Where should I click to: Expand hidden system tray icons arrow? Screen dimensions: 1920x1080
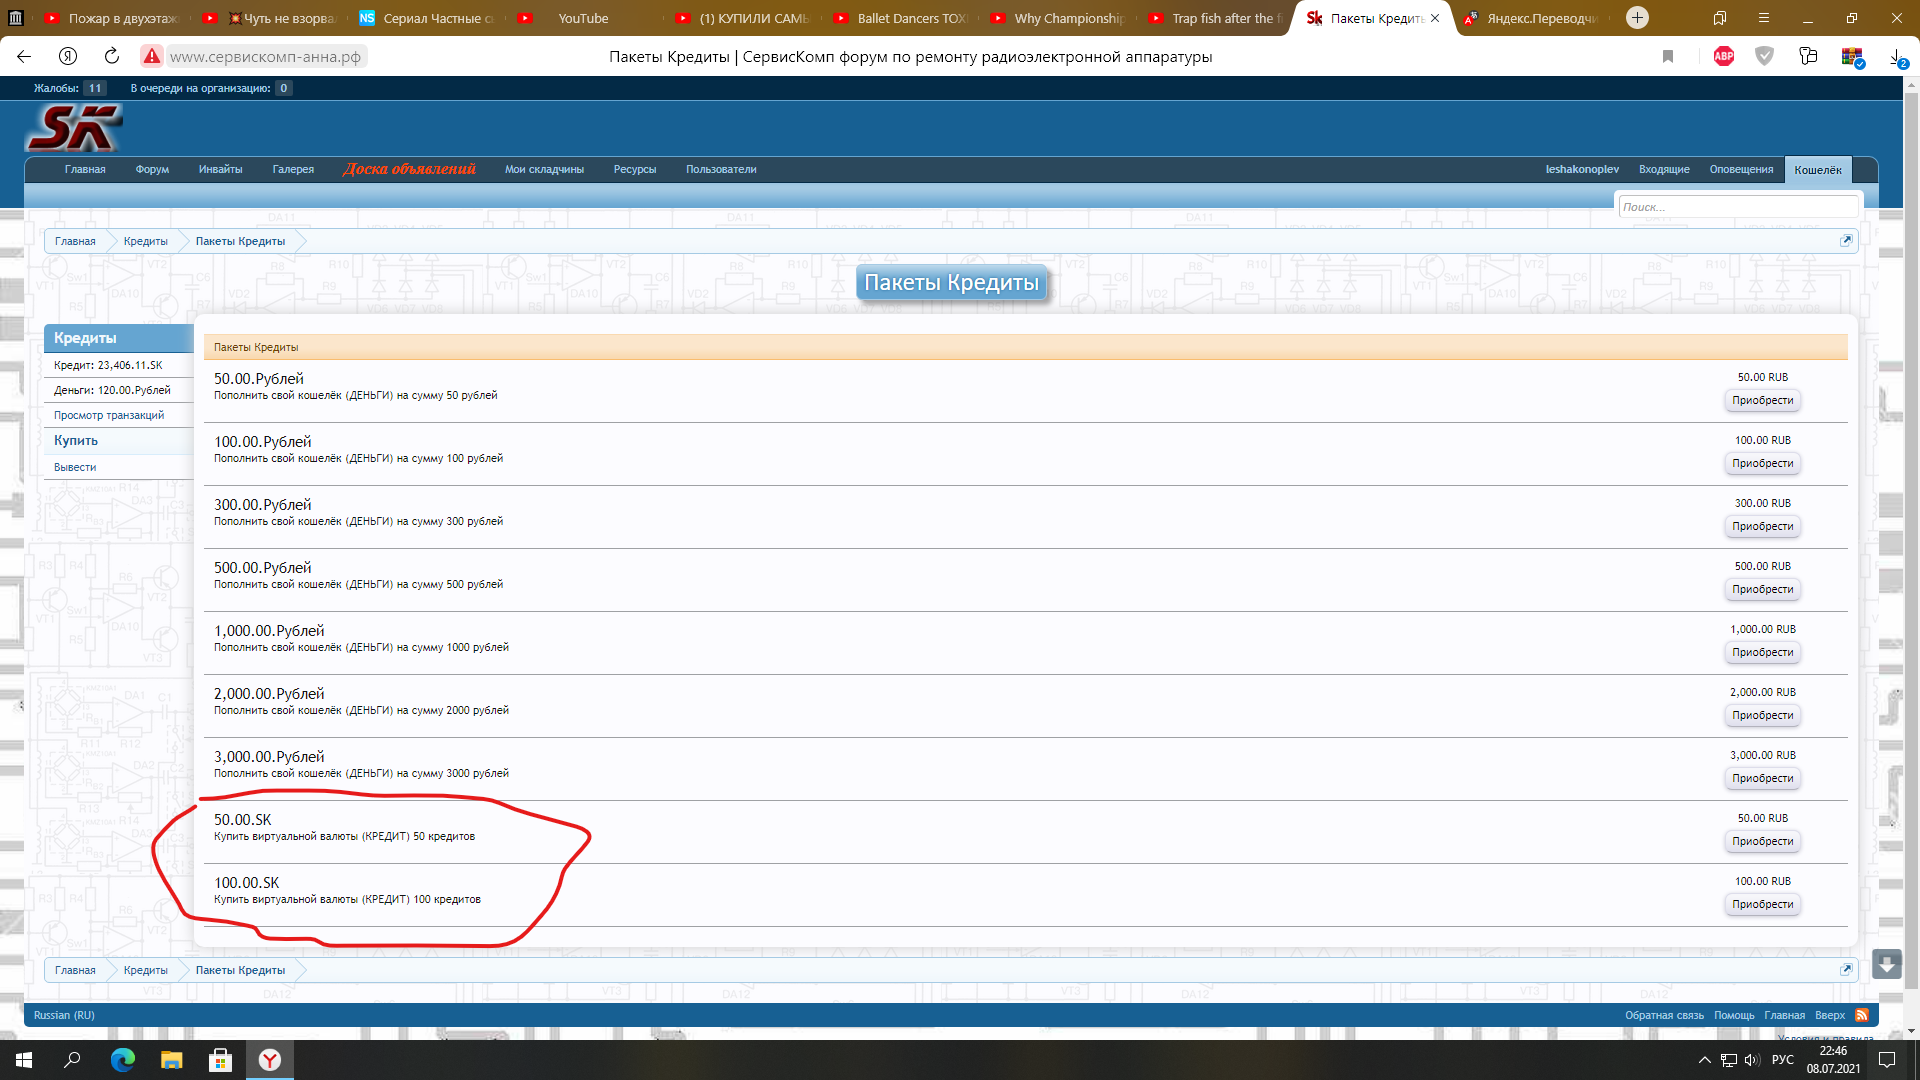click(x=1704, y=1060)
